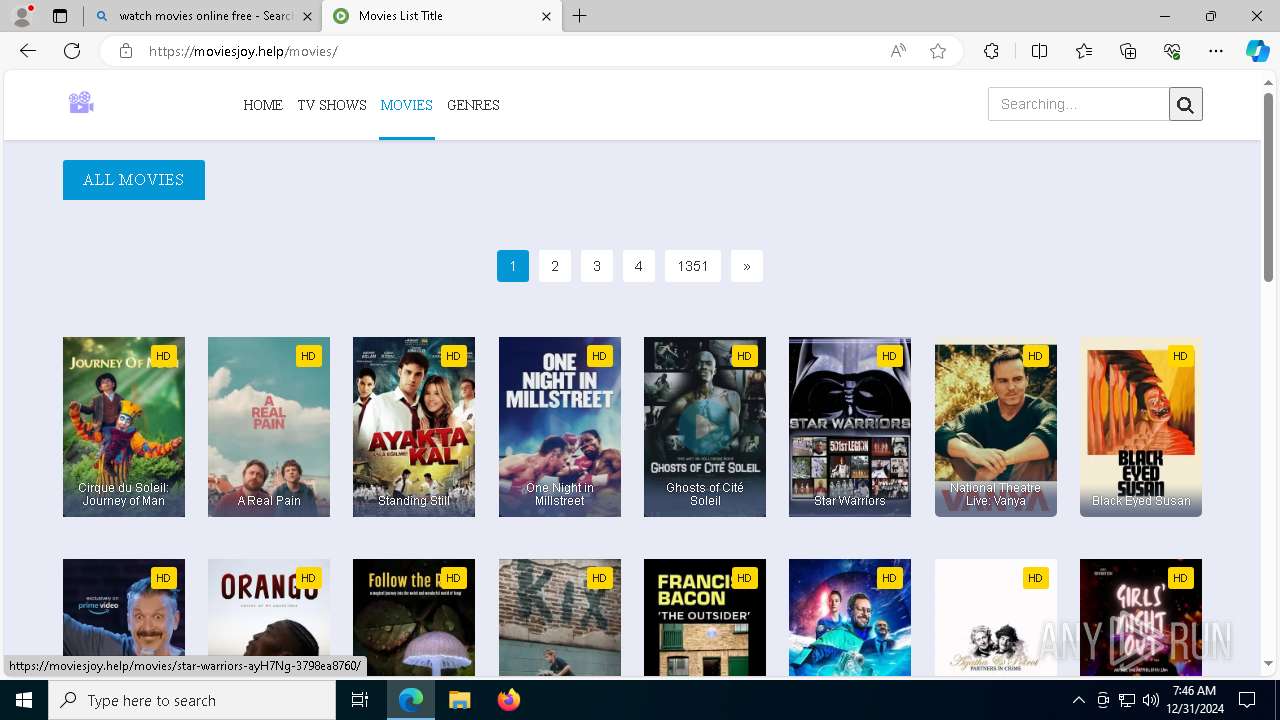Open Read aloud in address bar
The height and width of the screenshot is (720, 1280).
pos(898,51)
